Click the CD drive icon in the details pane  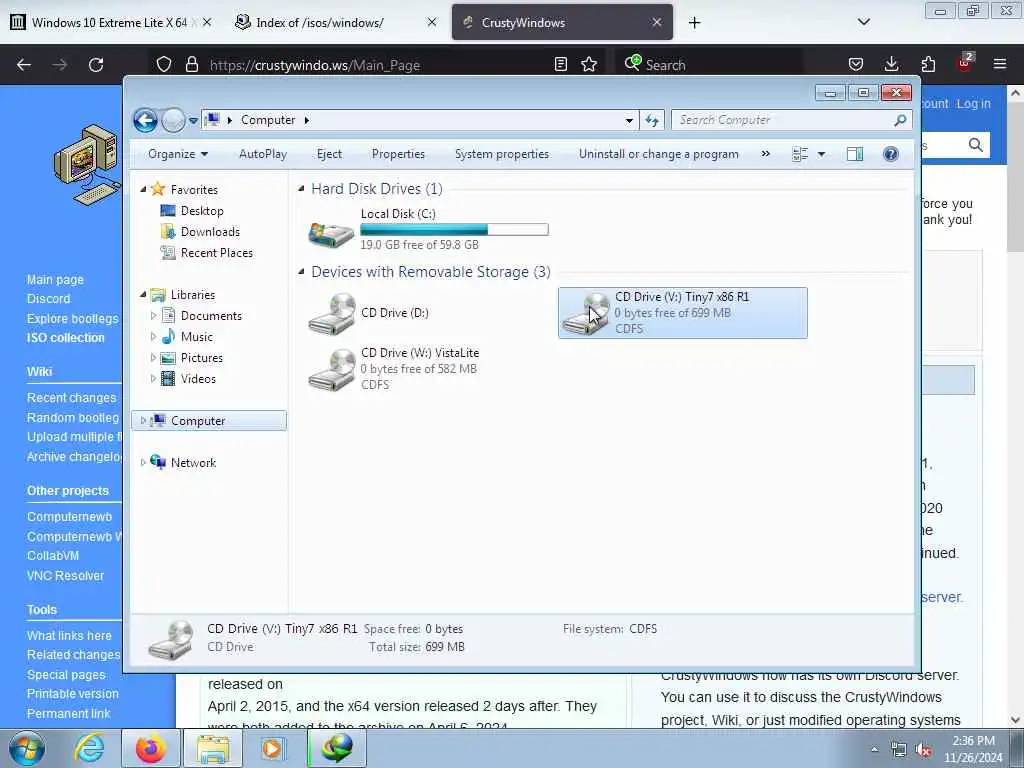[x=170, y=639]
